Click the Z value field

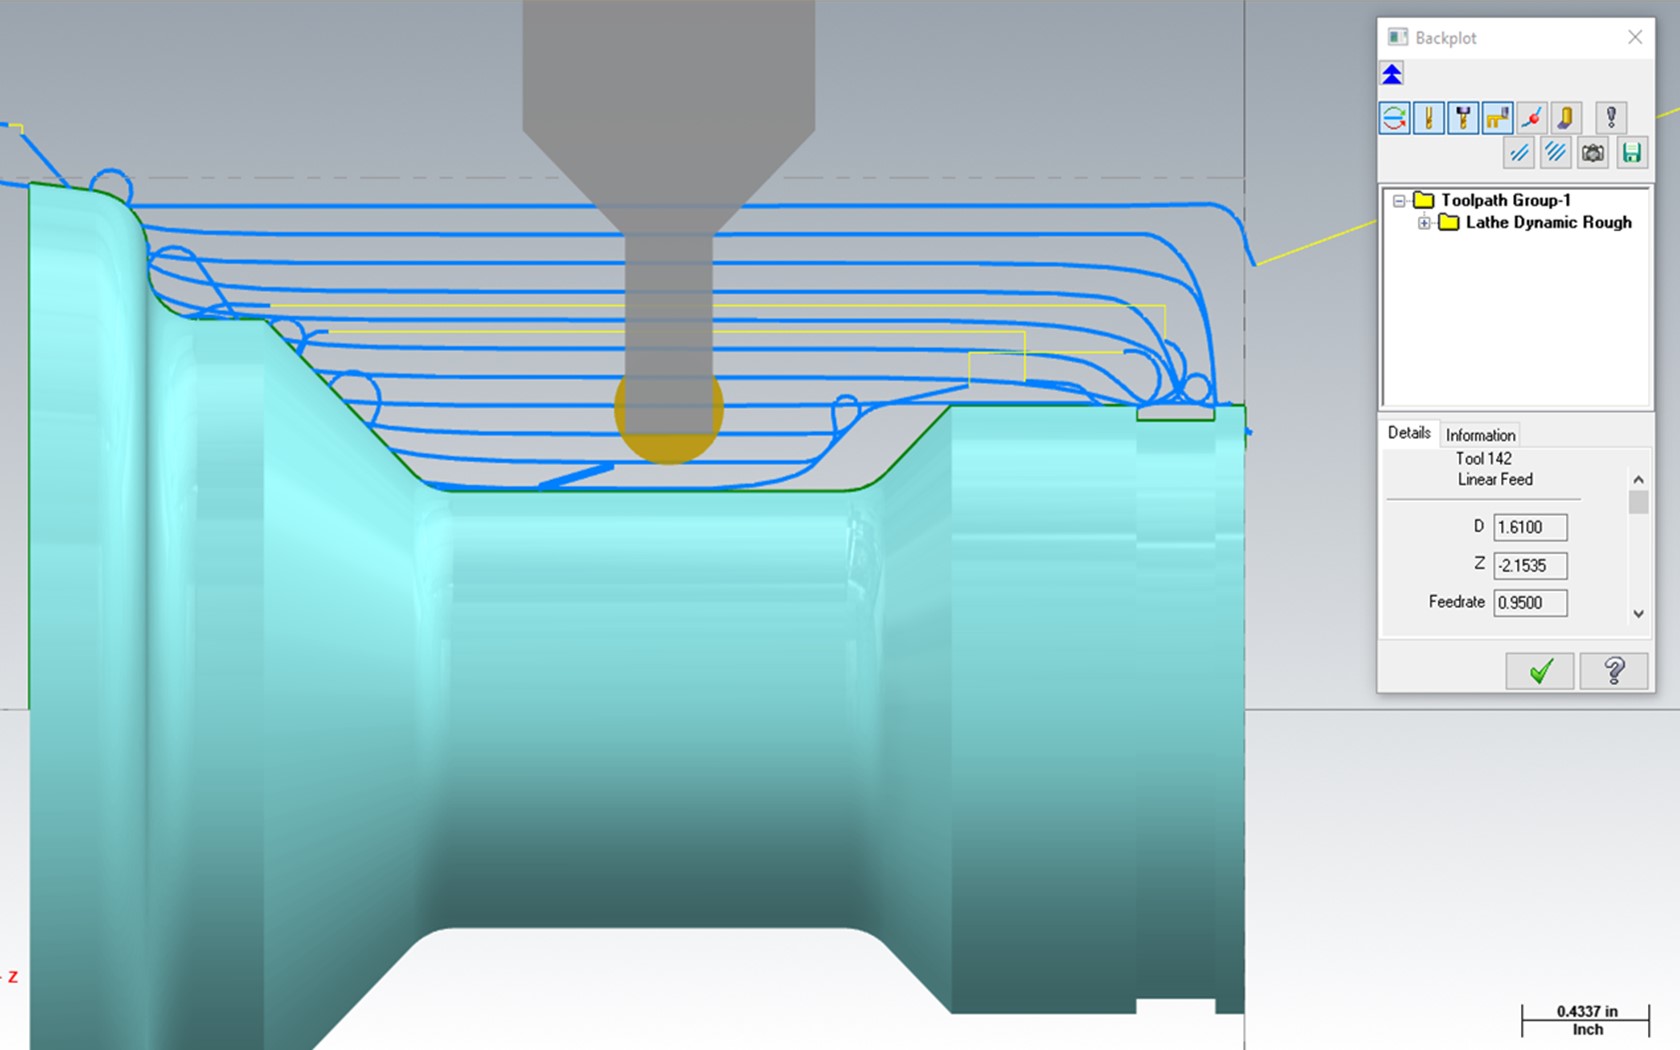pos(1530,565)
